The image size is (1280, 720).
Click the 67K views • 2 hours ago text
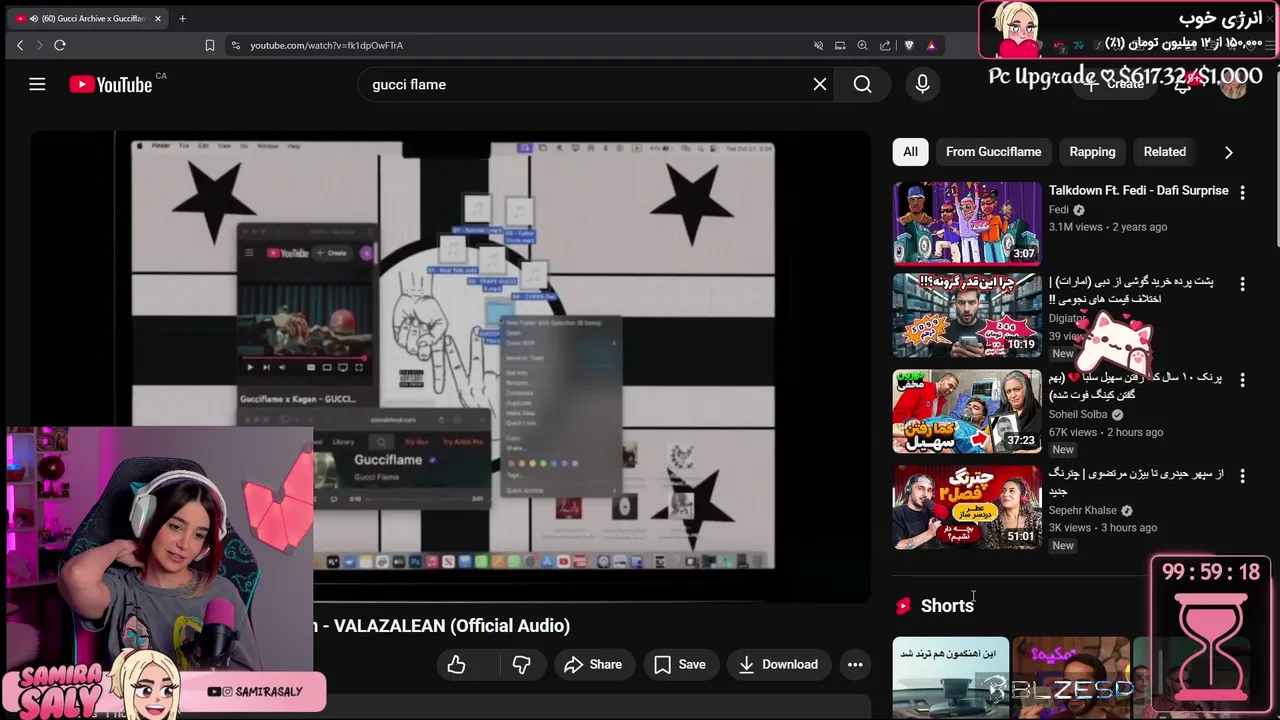1106,432
